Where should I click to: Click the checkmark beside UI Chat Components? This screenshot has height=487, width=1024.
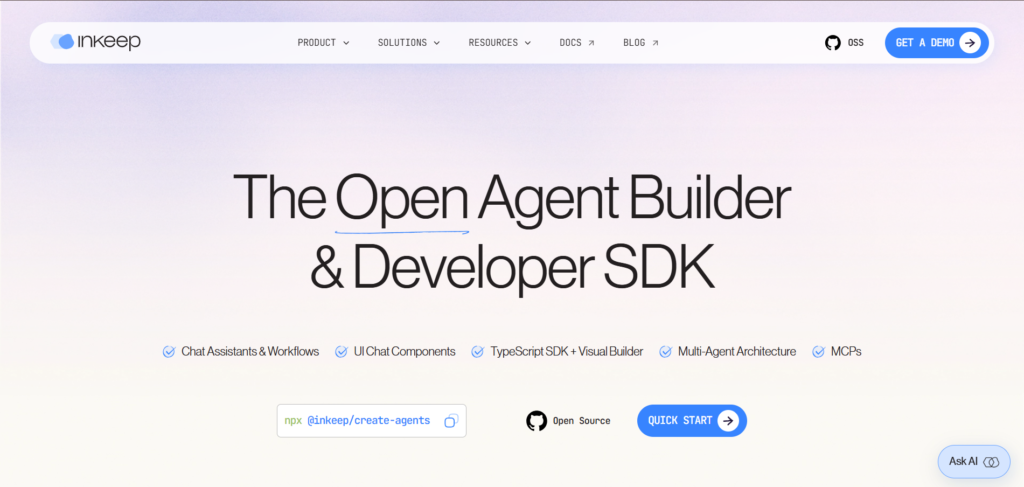click(x=342, y=352)
